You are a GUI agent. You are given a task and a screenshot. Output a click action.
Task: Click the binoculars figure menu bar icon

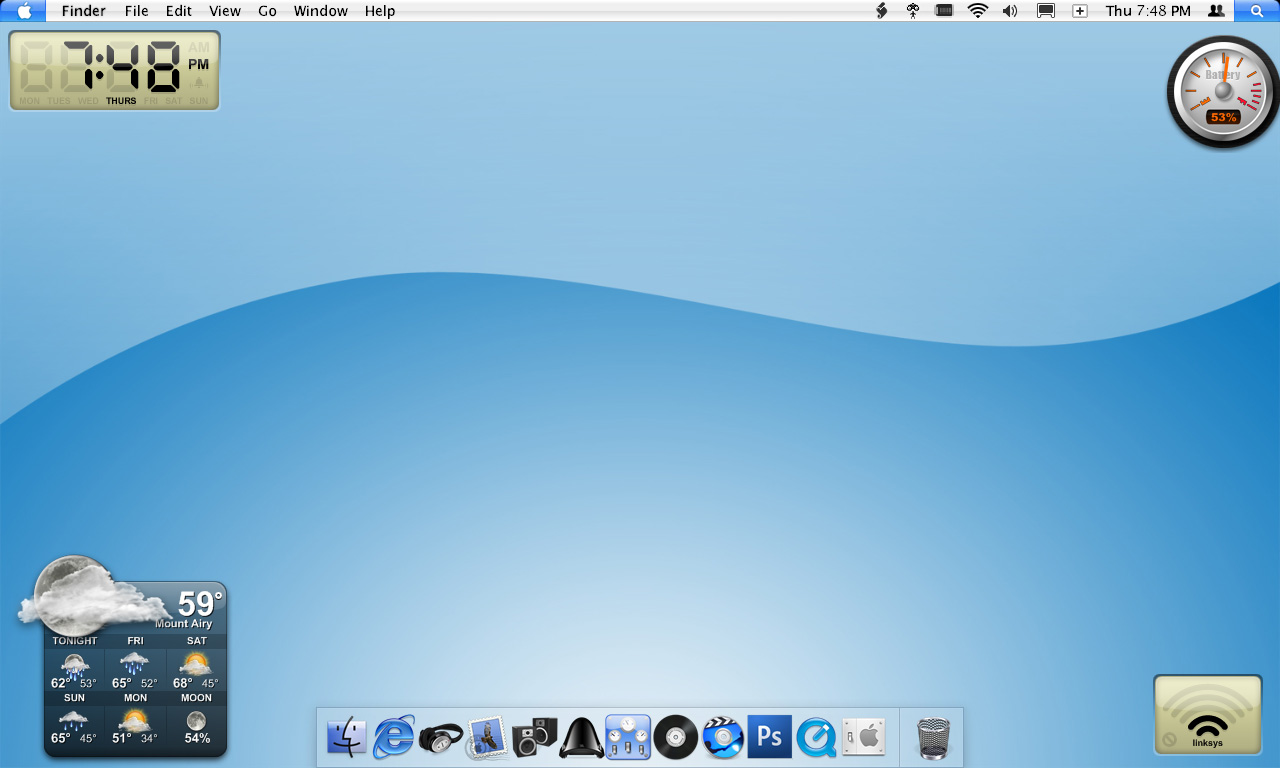(912, 11)
